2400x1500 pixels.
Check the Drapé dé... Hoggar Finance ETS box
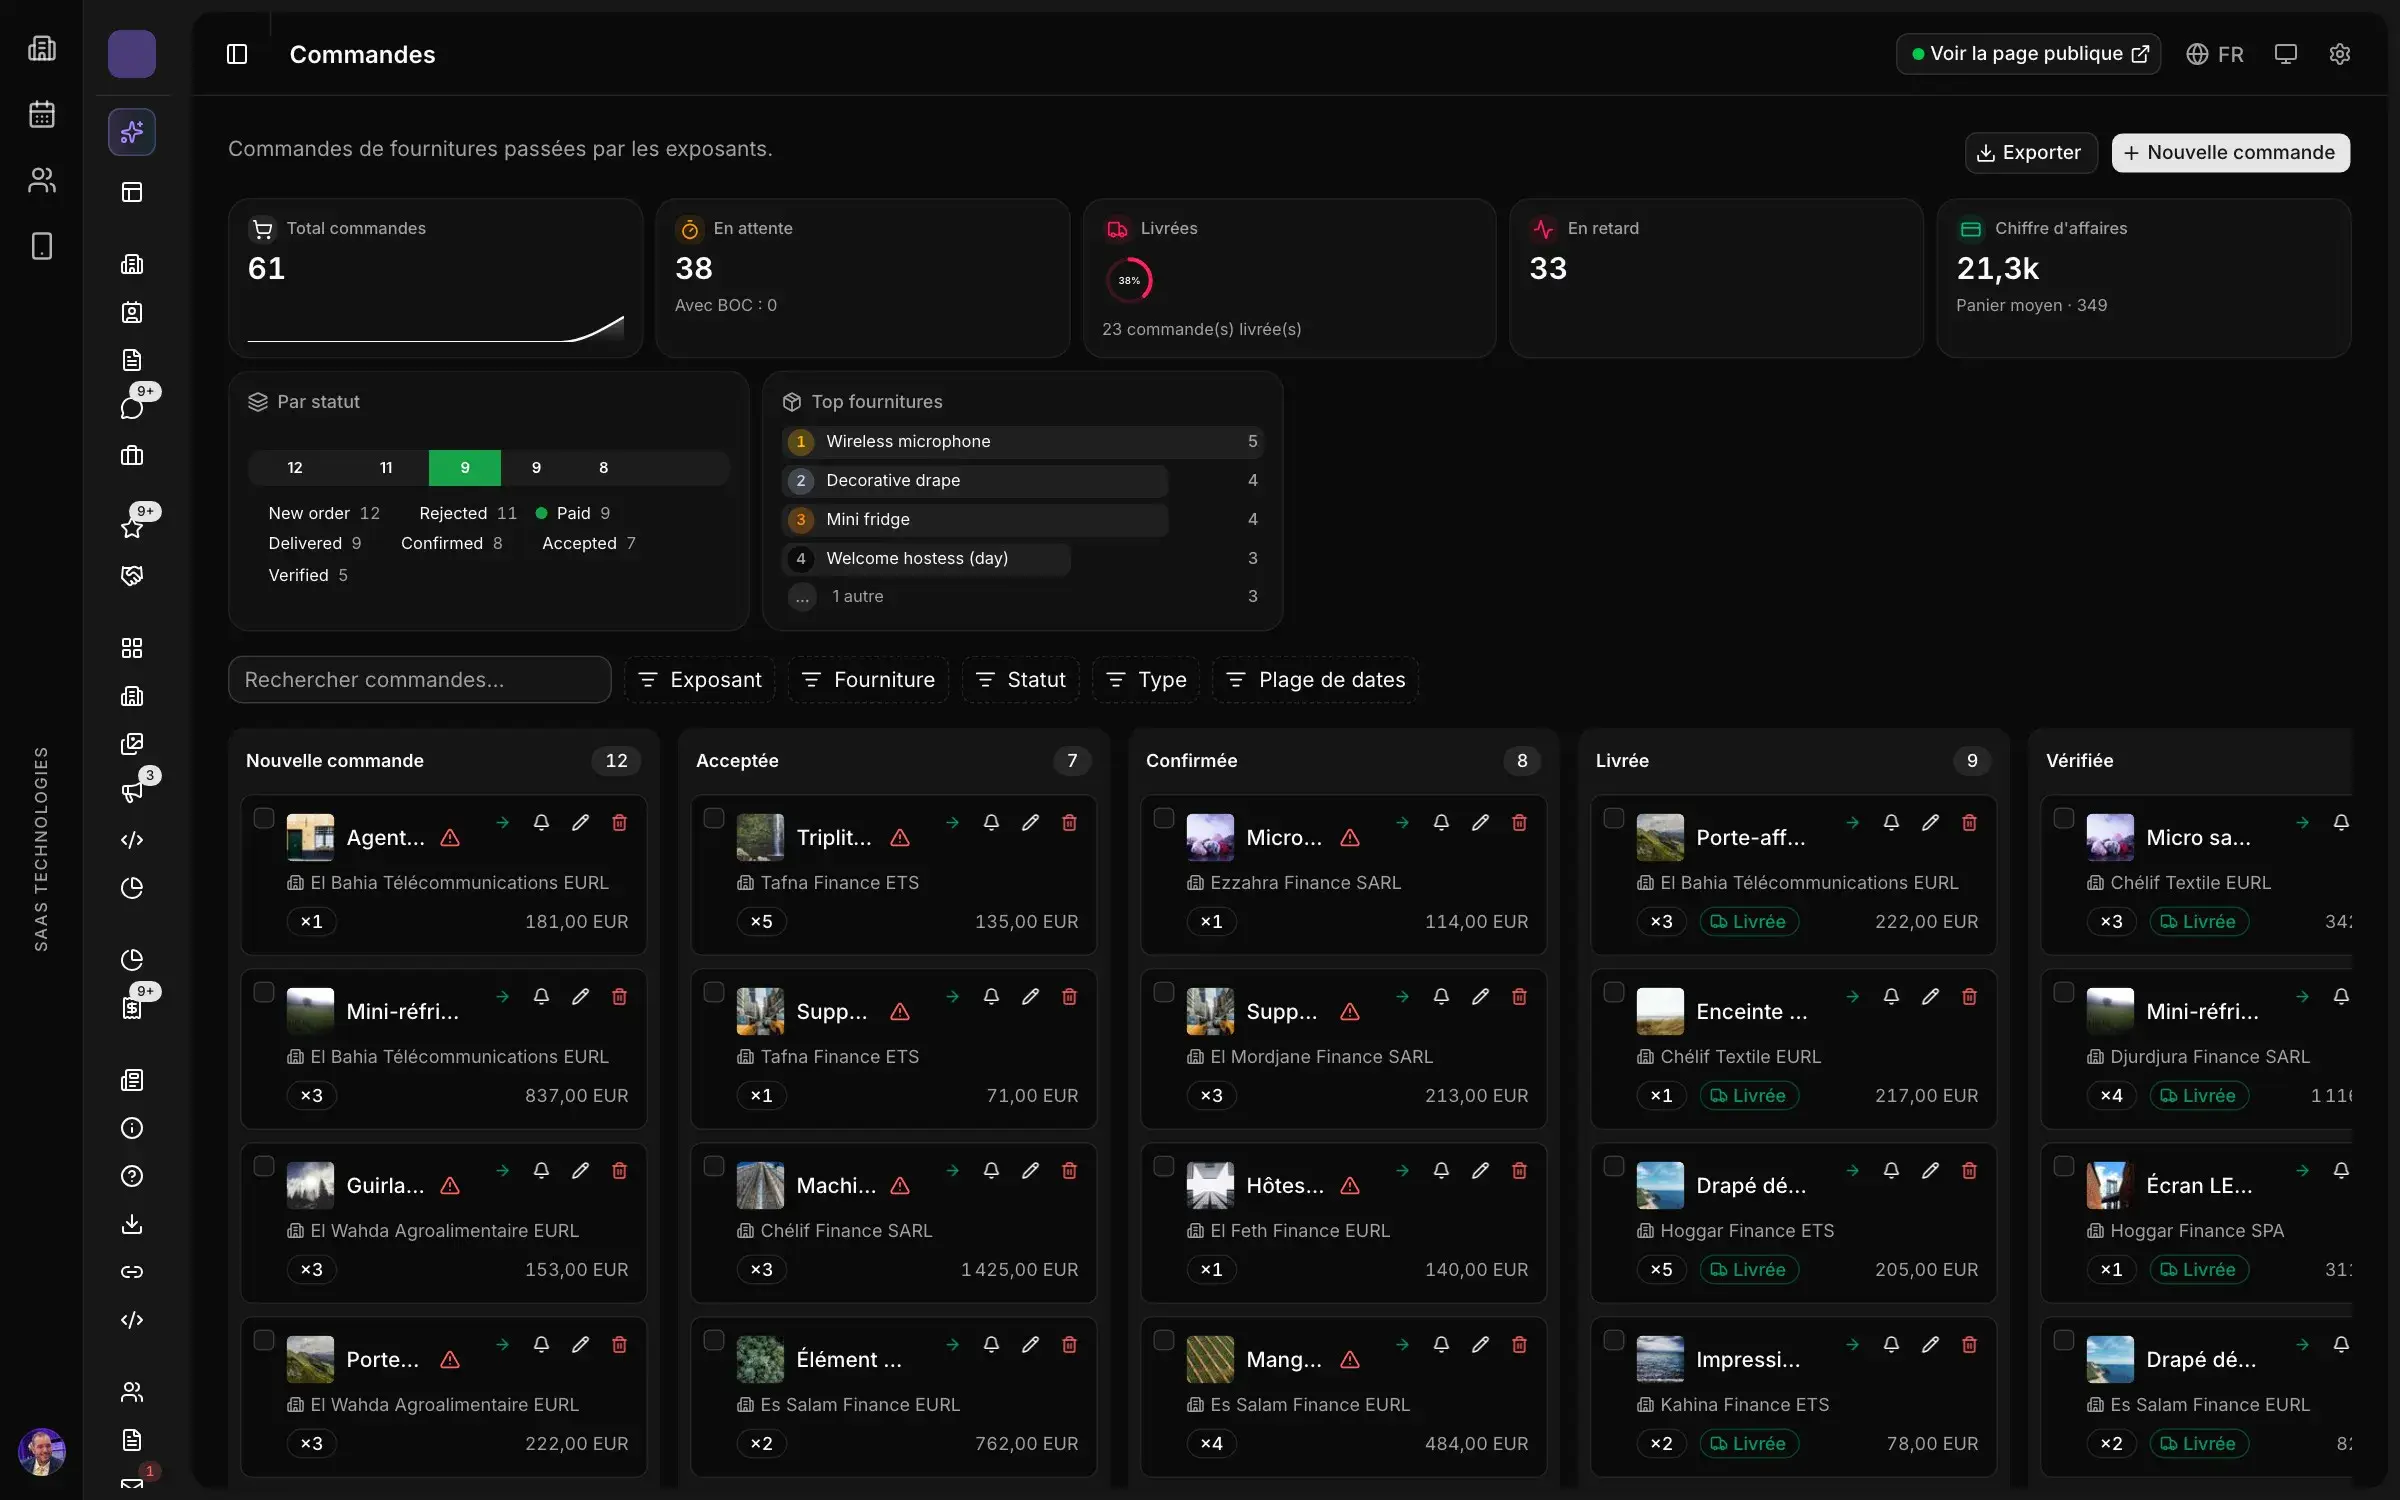click(x=1614, y=1166)
